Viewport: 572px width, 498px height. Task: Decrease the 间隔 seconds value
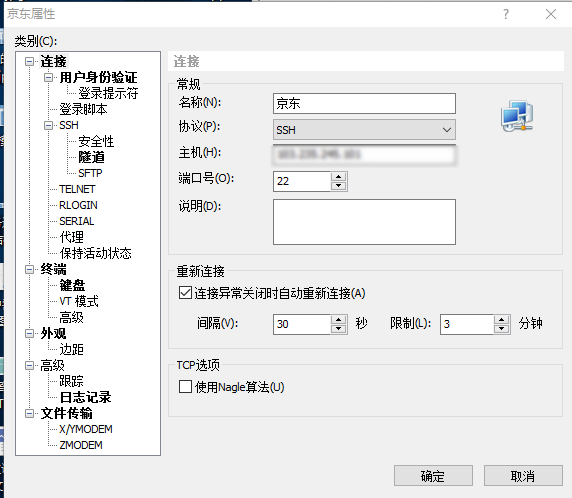(339, 329)
